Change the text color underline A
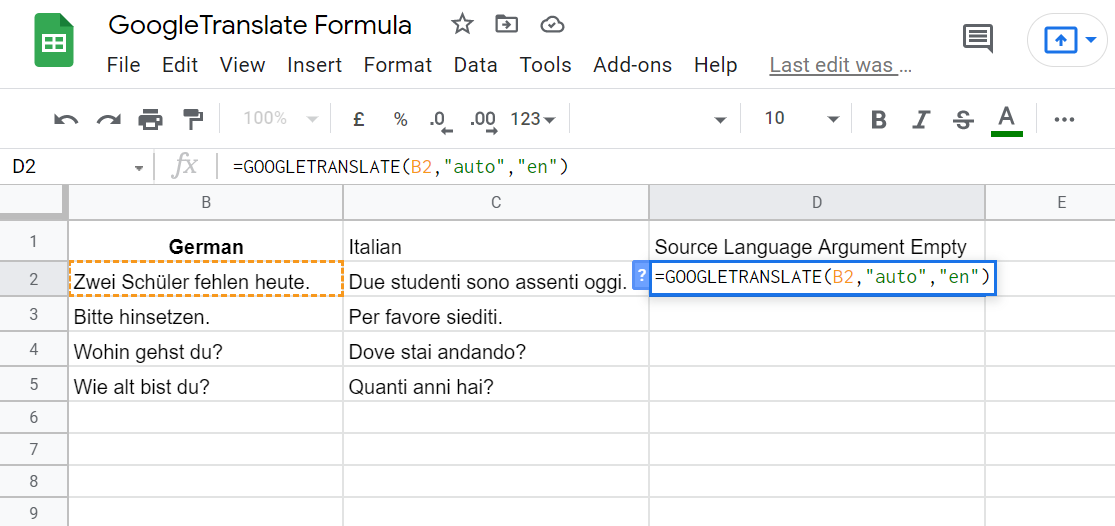The height and width of the screenshot is (526, 1115). (1006, 120)
